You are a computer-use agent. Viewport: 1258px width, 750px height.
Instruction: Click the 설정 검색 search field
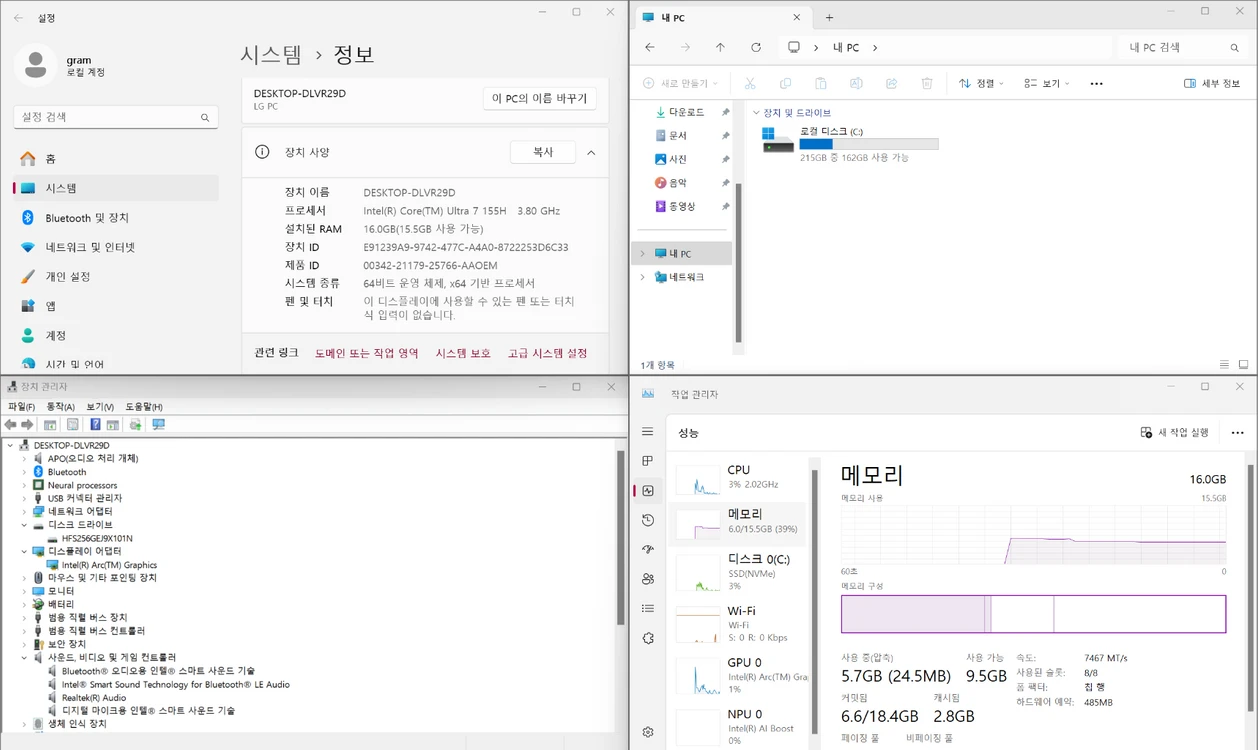(116, 117)
